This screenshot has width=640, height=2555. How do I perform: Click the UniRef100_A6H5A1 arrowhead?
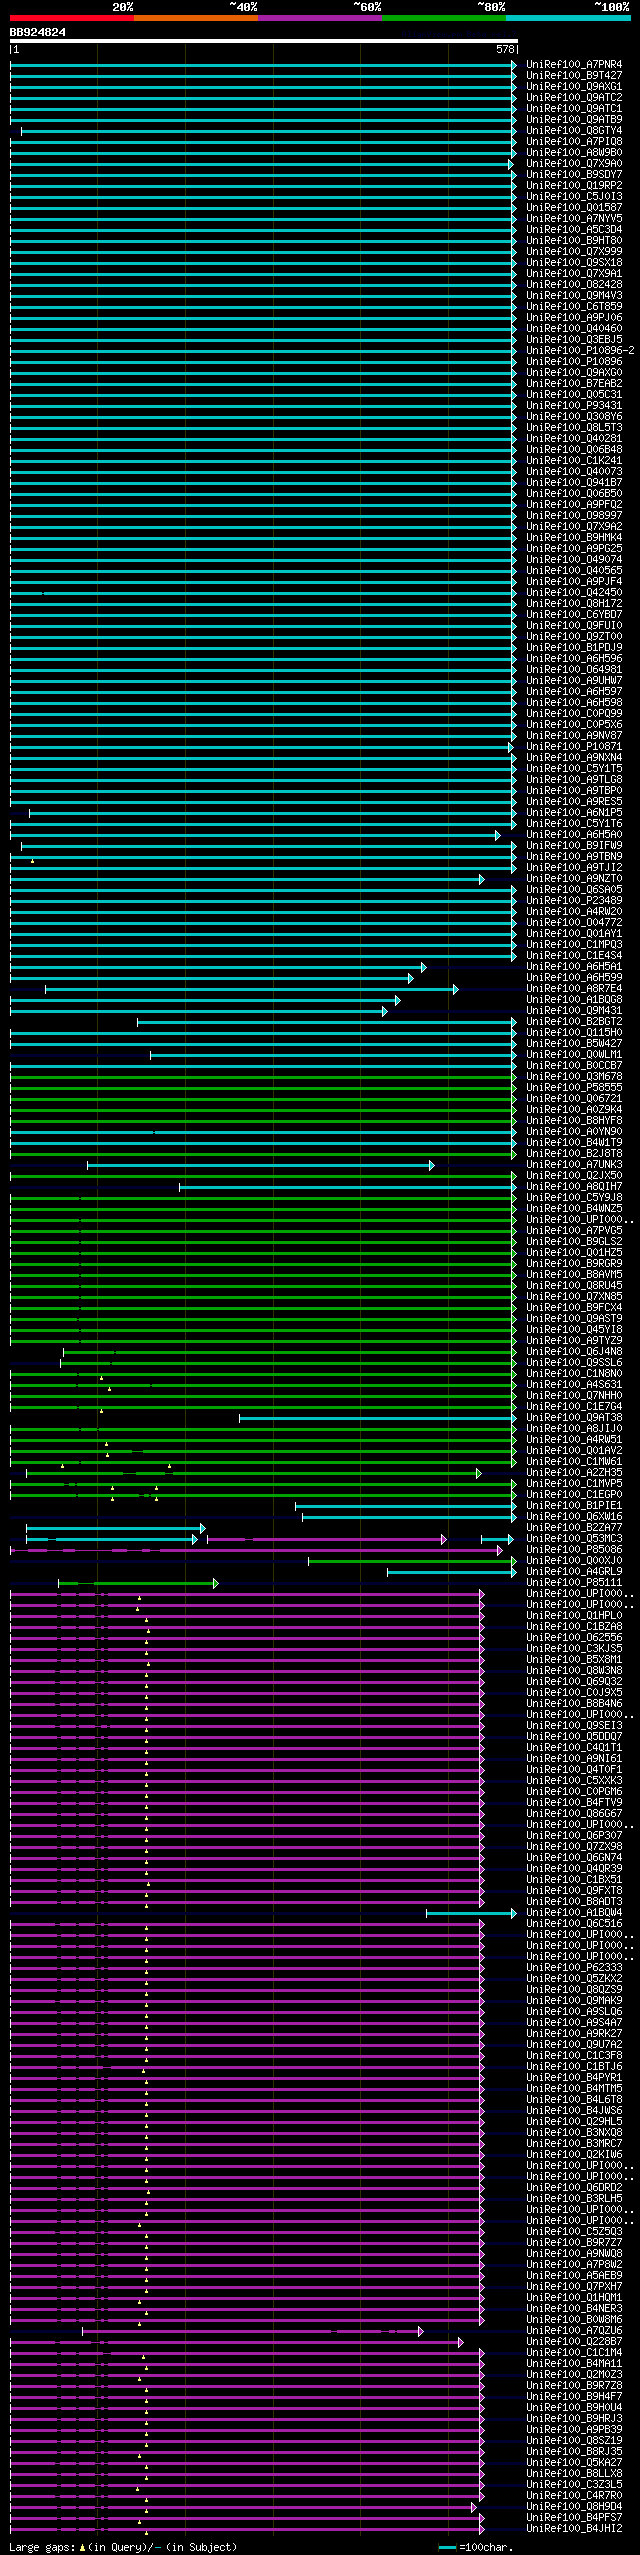pyautogui.click(x=423, y=967)
